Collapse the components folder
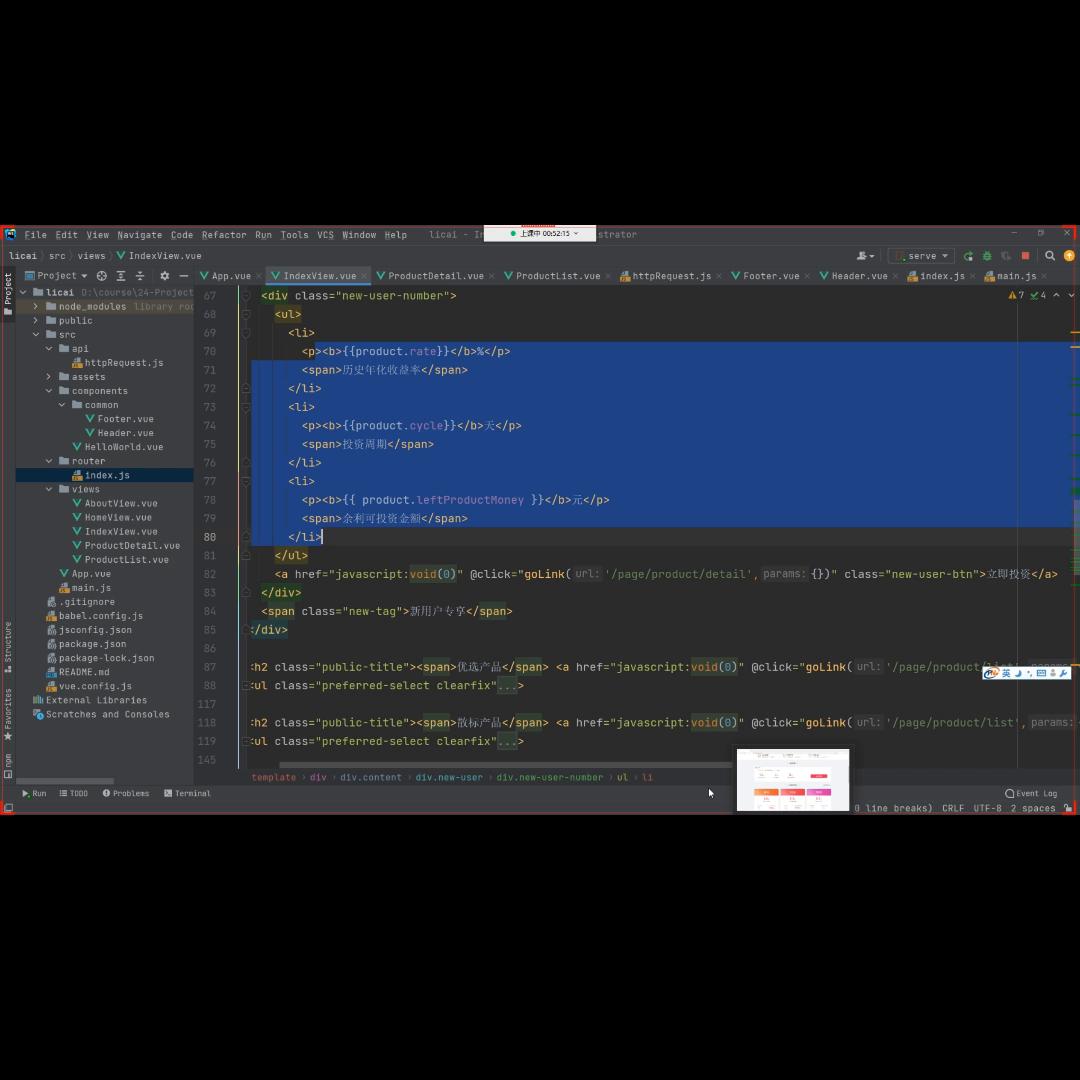Image resolution: width=1080 pixels, height=1080 pixels. coord(49,391)
